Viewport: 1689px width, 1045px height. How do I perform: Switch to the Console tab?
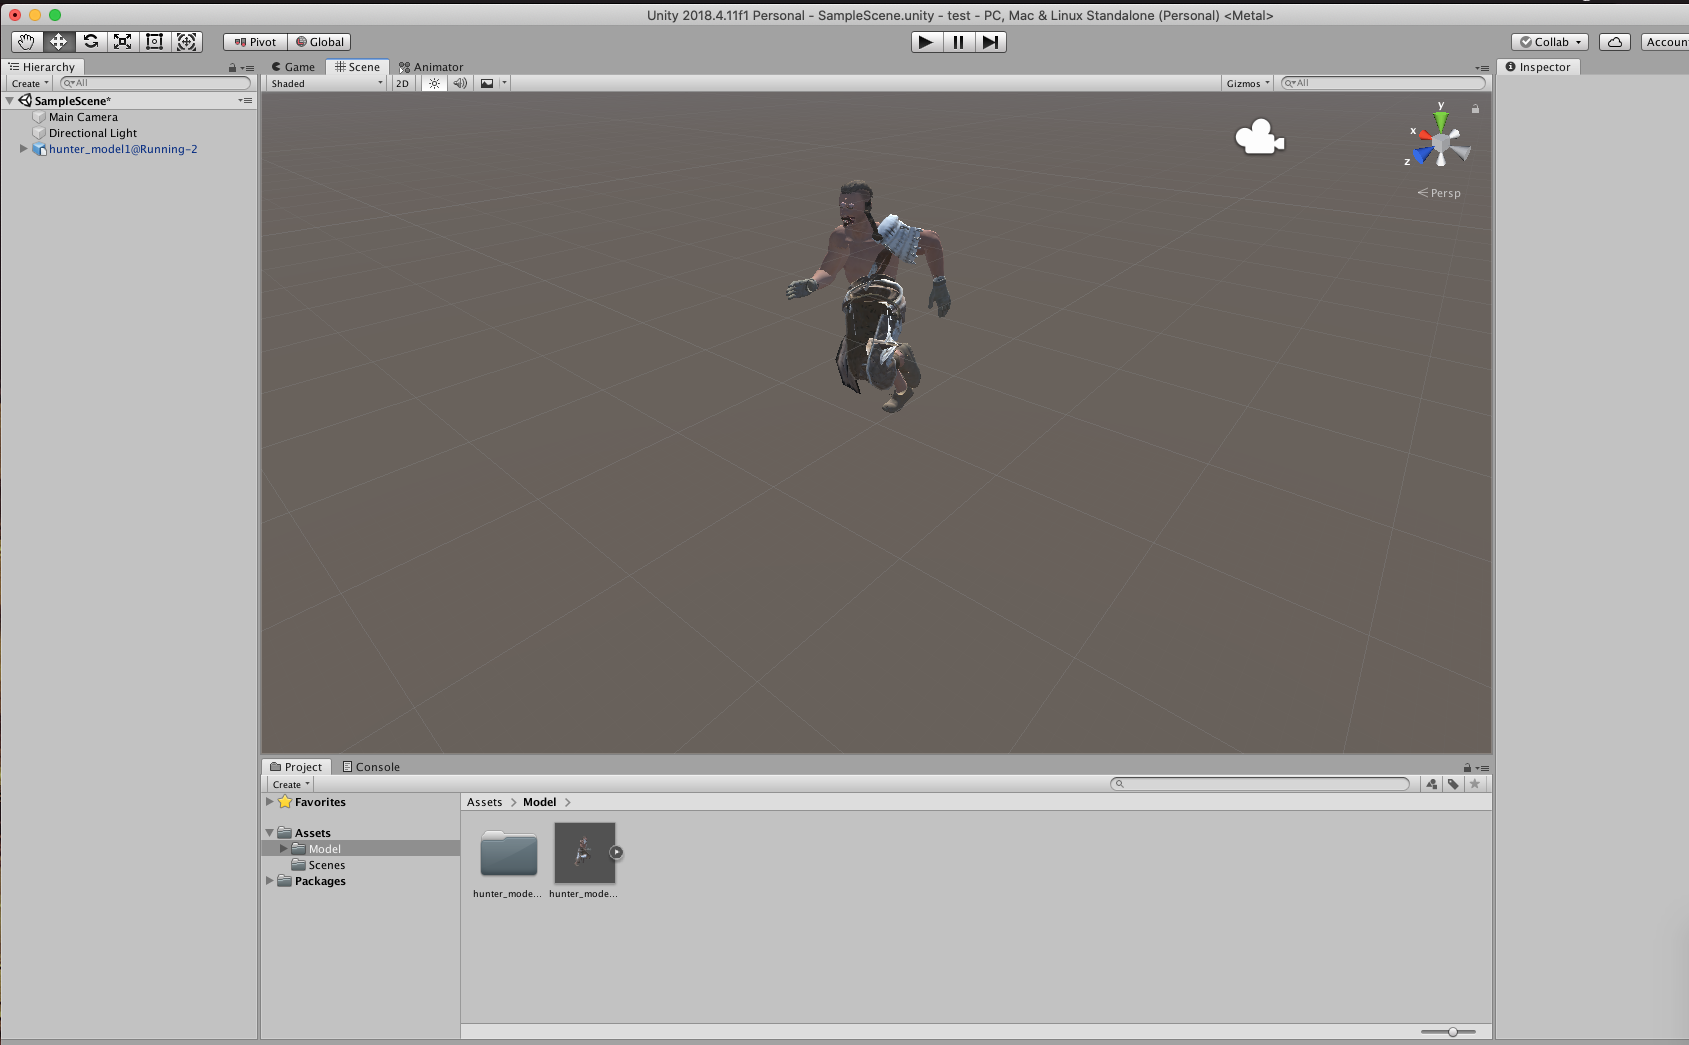point(371,767)
